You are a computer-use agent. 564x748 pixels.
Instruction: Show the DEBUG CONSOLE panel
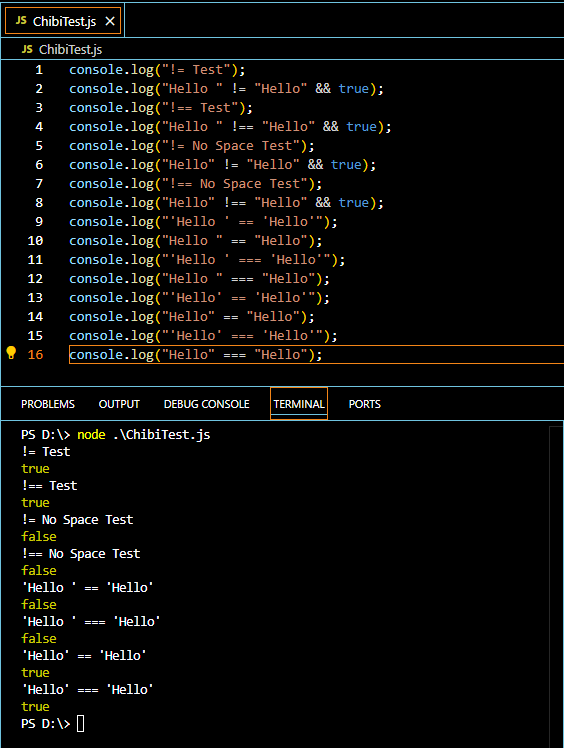207,404
